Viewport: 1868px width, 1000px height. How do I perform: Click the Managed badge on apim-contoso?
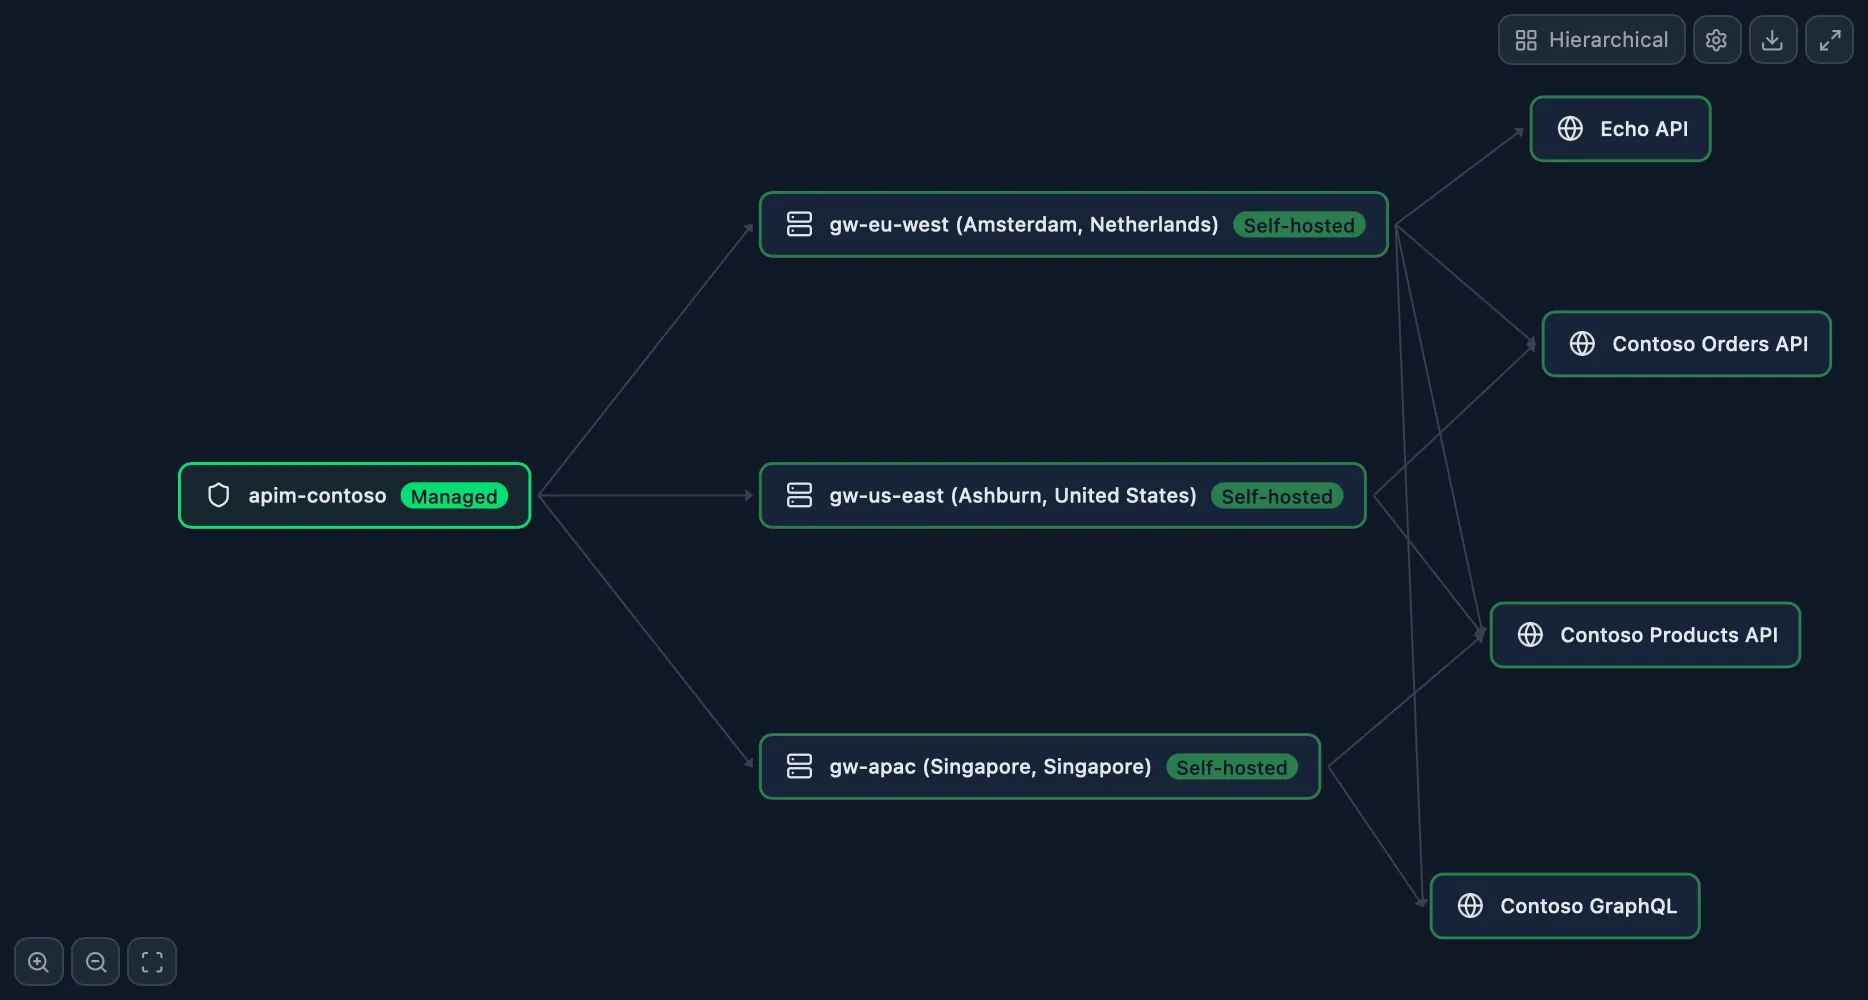(455, 496)
